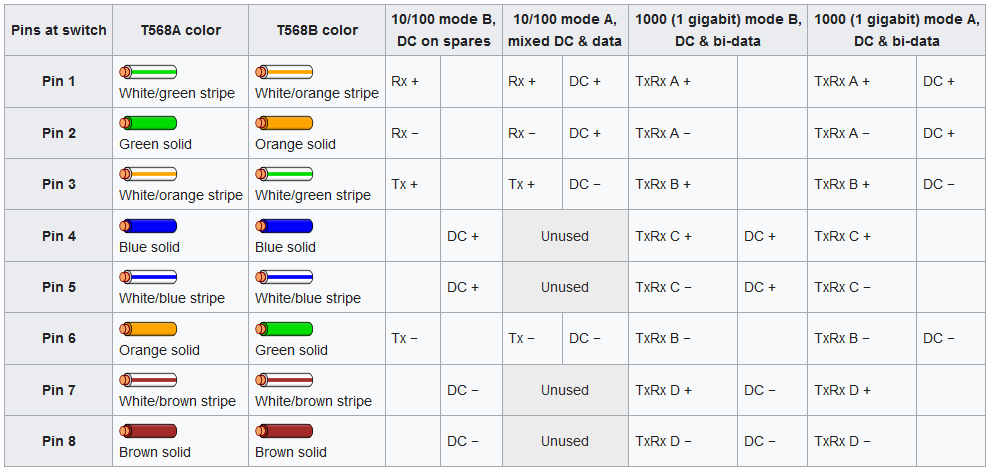
Task: Click the green solid wire icon in T568B column
Action: click(284, 329)
